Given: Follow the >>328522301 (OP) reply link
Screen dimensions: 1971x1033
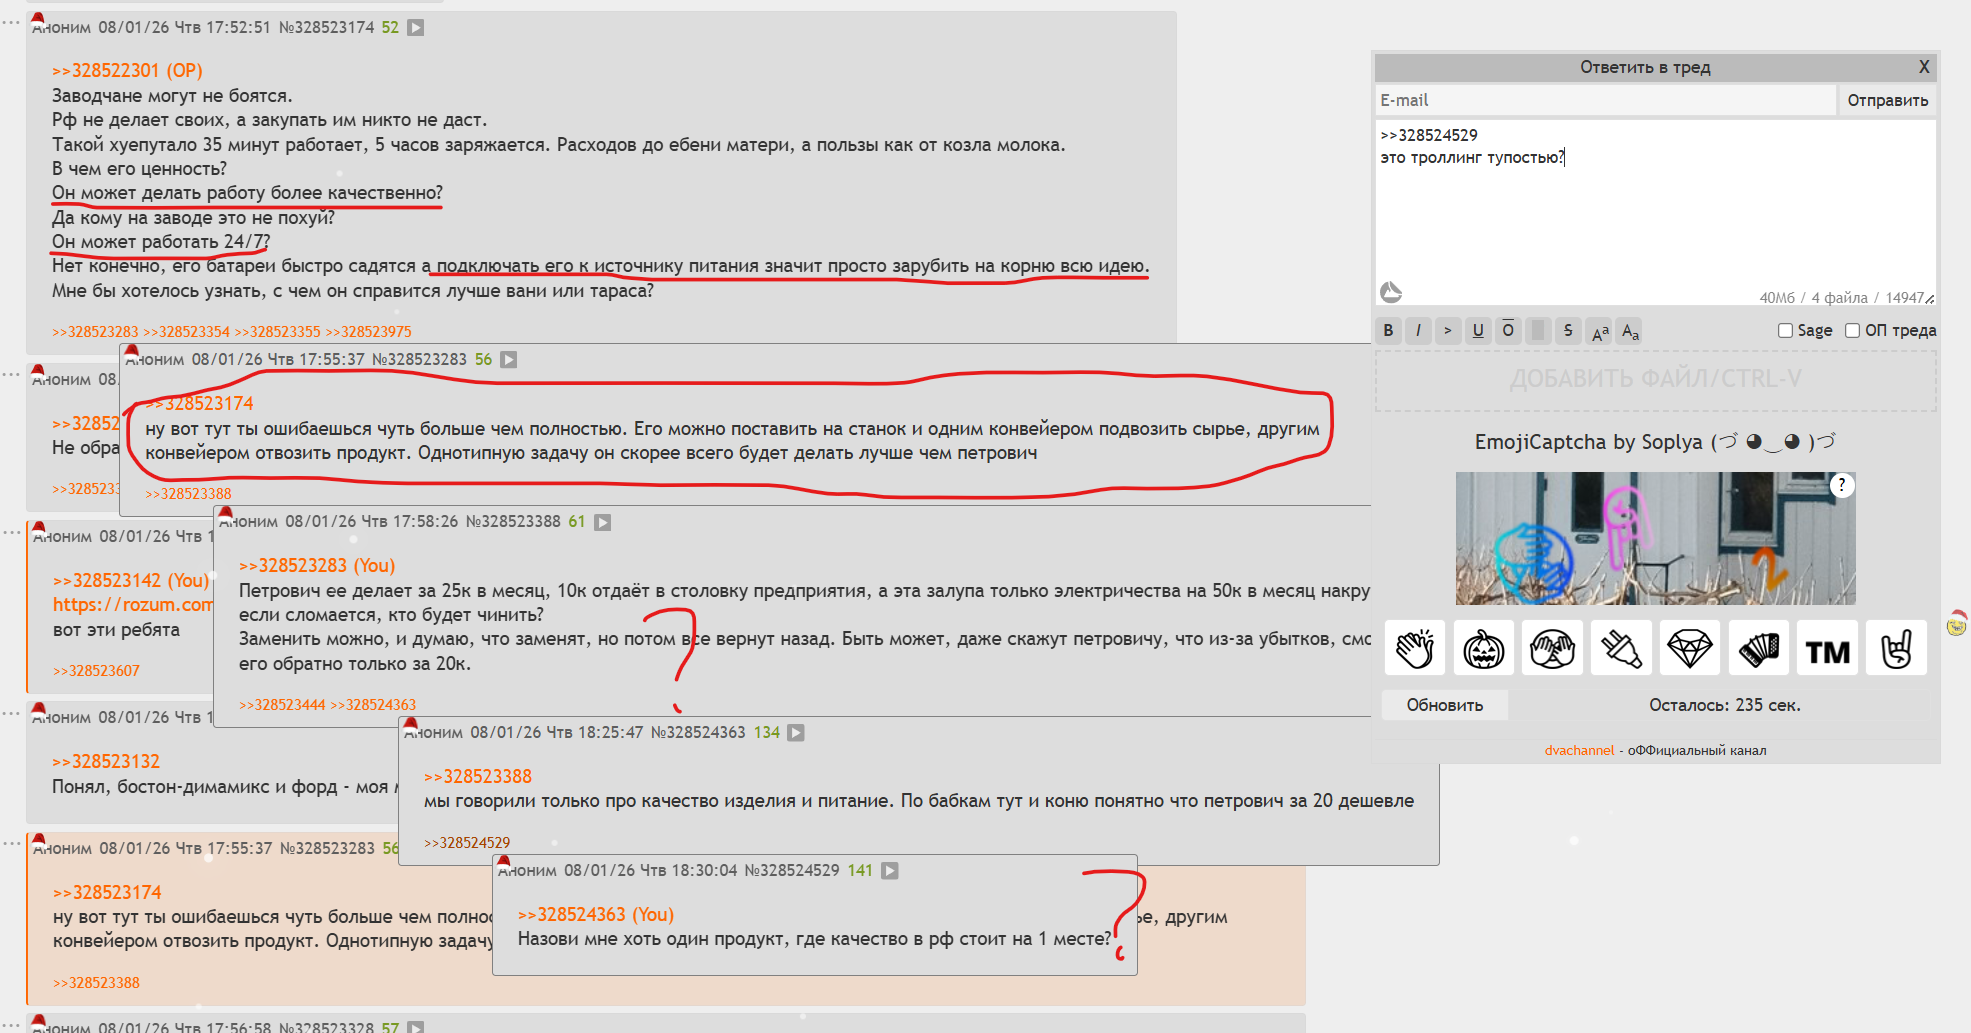Looking at the screenshot, I should pos(127,71).
